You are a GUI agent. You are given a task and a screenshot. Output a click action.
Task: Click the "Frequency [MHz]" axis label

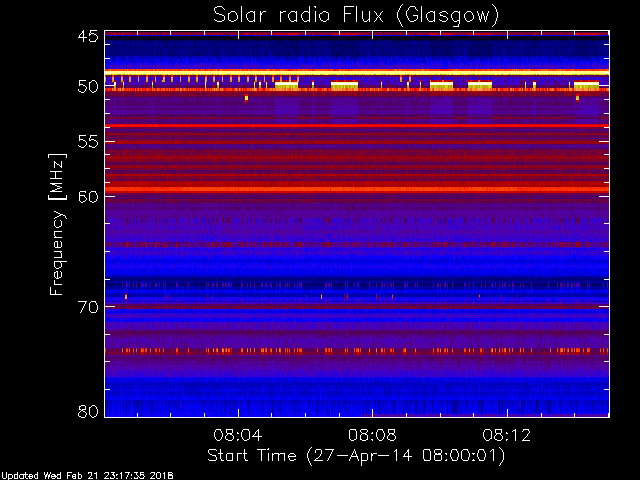[x=57, y=224]
